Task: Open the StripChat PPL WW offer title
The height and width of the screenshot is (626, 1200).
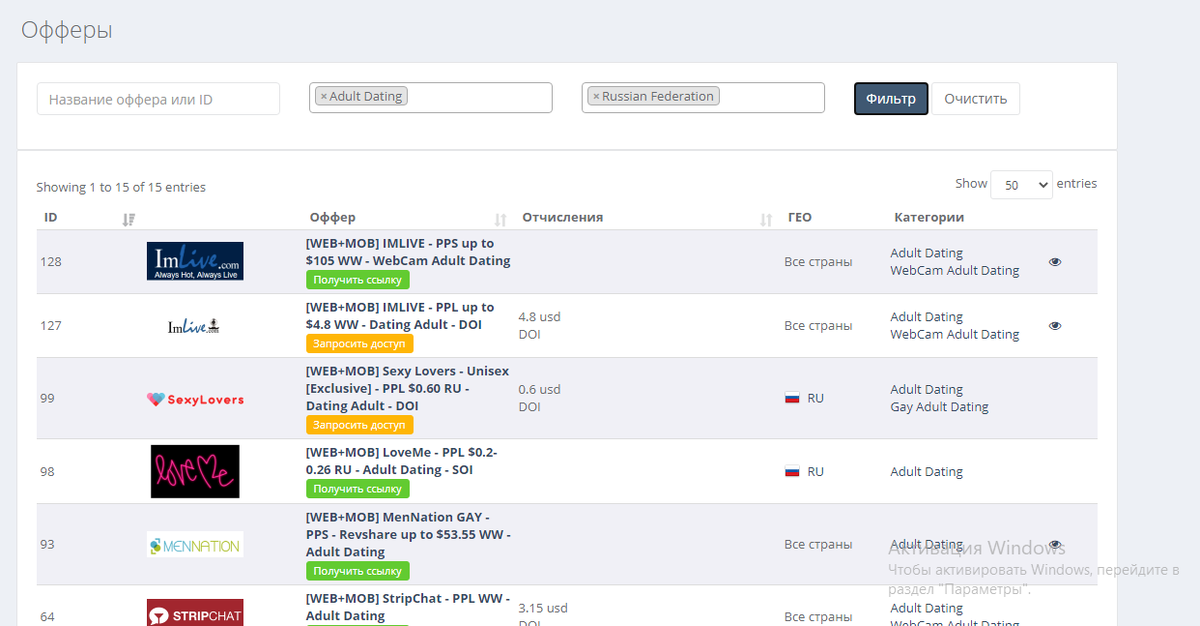Action: (408, 608)
